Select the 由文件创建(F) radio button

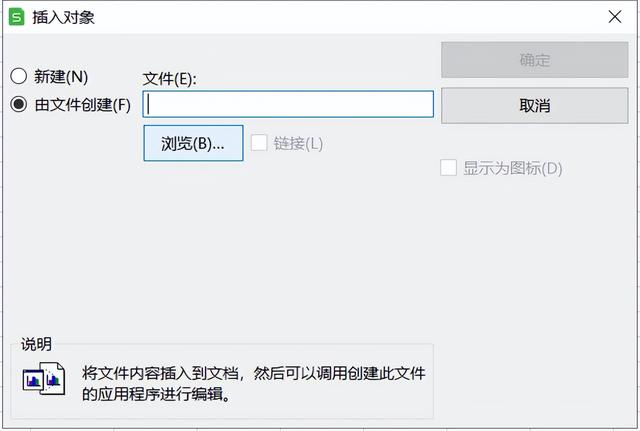(x=19, y=104)
